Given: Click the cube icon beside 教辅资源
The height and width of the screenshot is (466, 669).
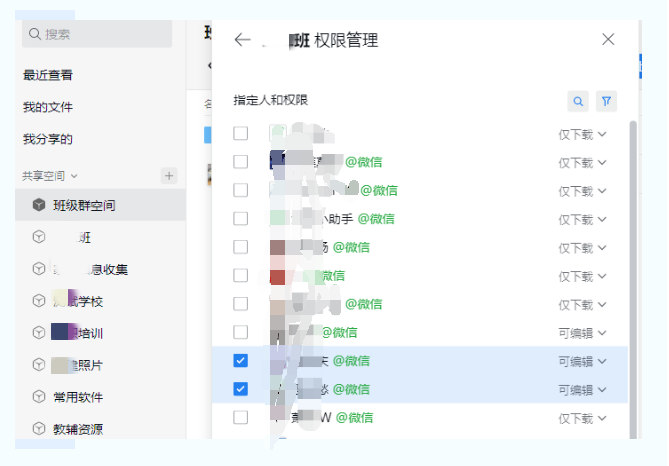Looking at the screenshot, I should [38, 429].
